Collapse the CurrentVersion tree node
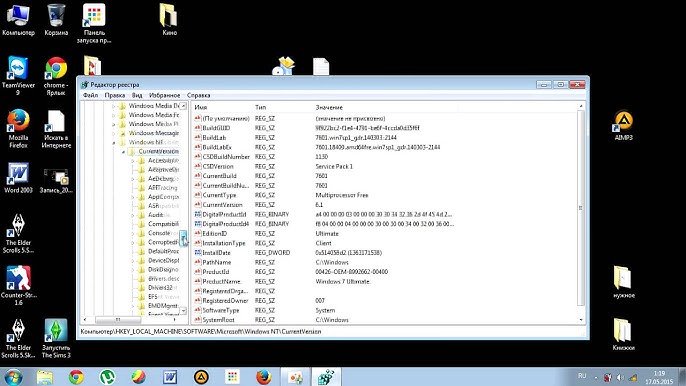The height and width of the screenshot is (386, 686). [x=123, y=152]
